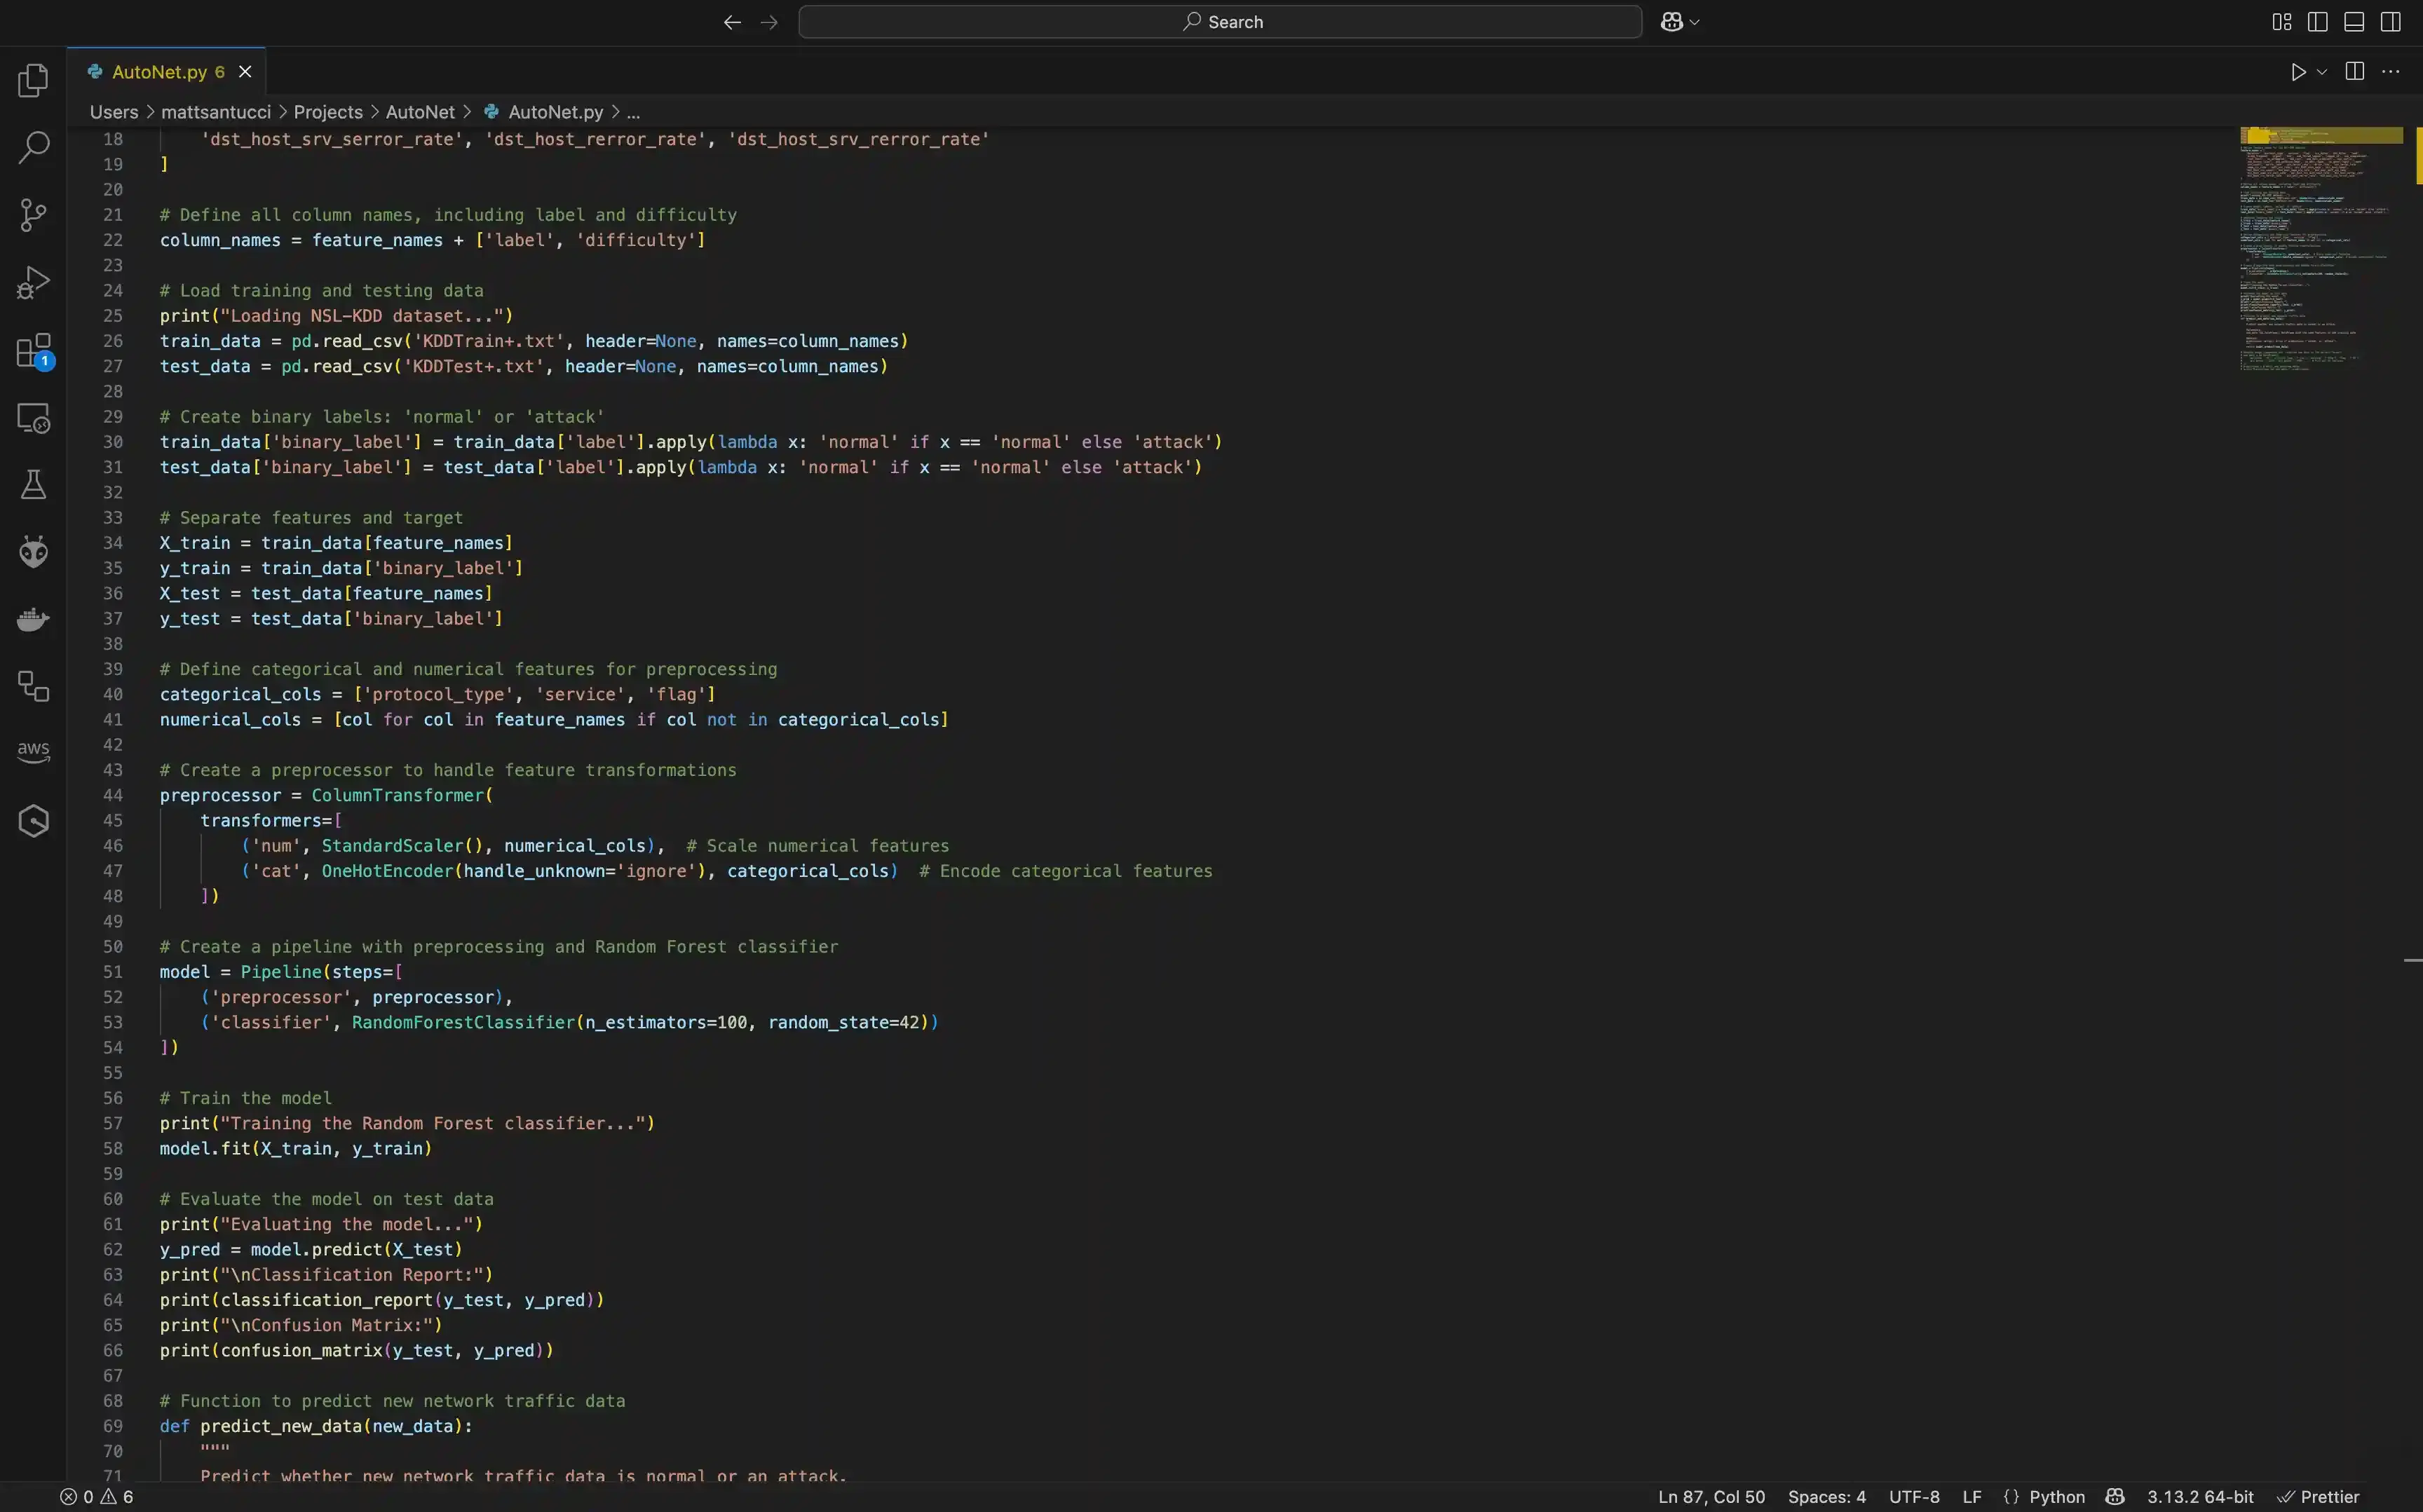The width and height of the screenshot is (2423, 1512).
Task: Toggle the secondary side bar
Action: tap(2391, 22)
